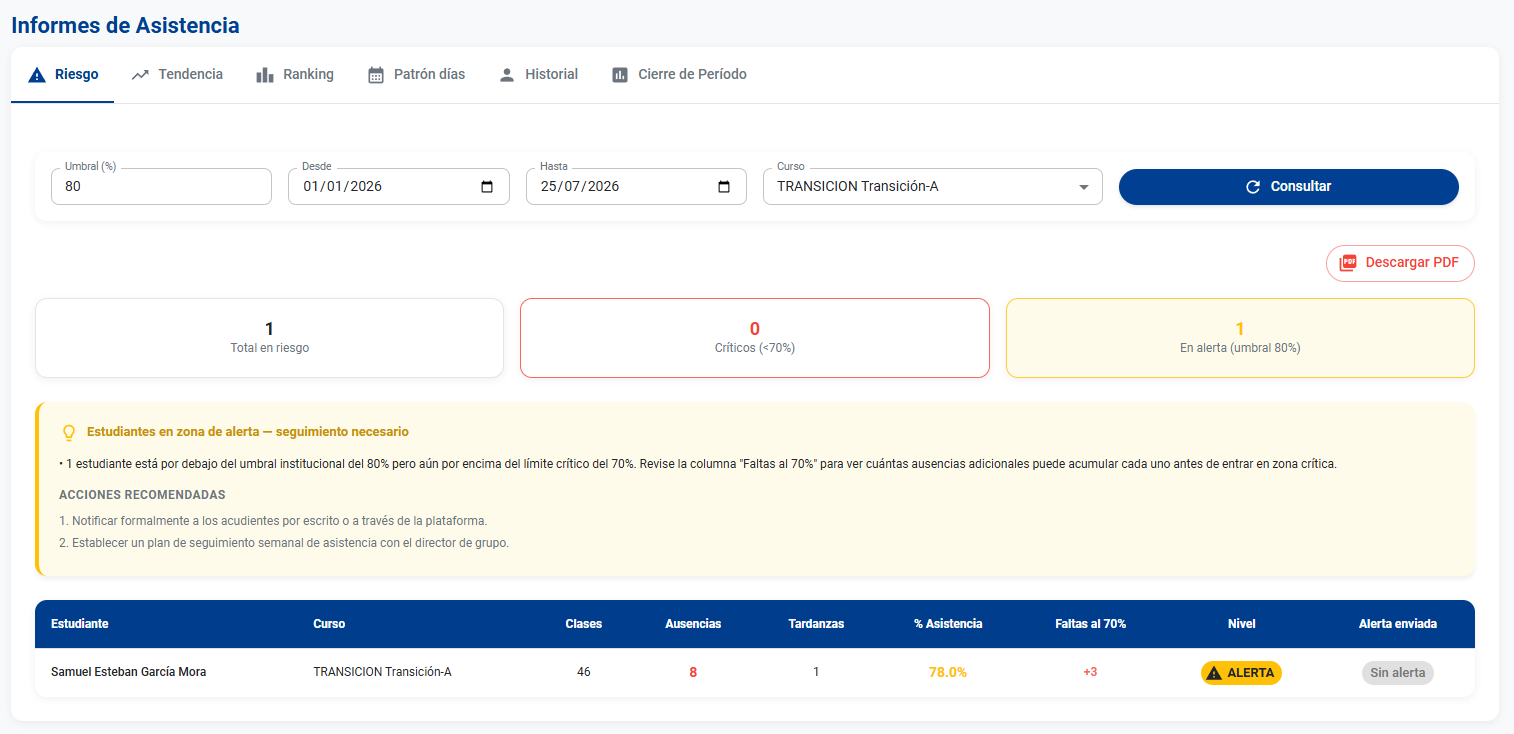Click the Nivel column header
This screenshot has height=734, width=1514.
[x=1241, y=624]
